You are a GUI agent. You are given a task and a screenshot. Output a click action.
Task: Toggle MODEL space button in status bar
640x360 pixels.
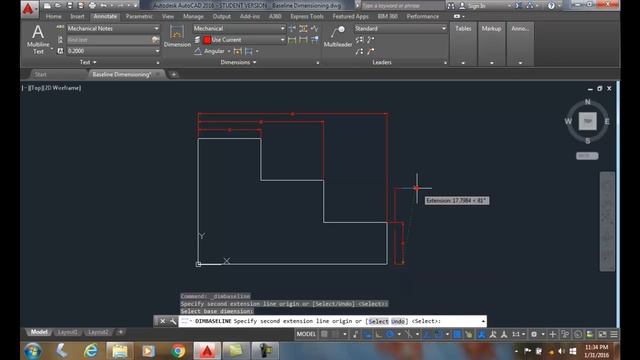[306, 334]
